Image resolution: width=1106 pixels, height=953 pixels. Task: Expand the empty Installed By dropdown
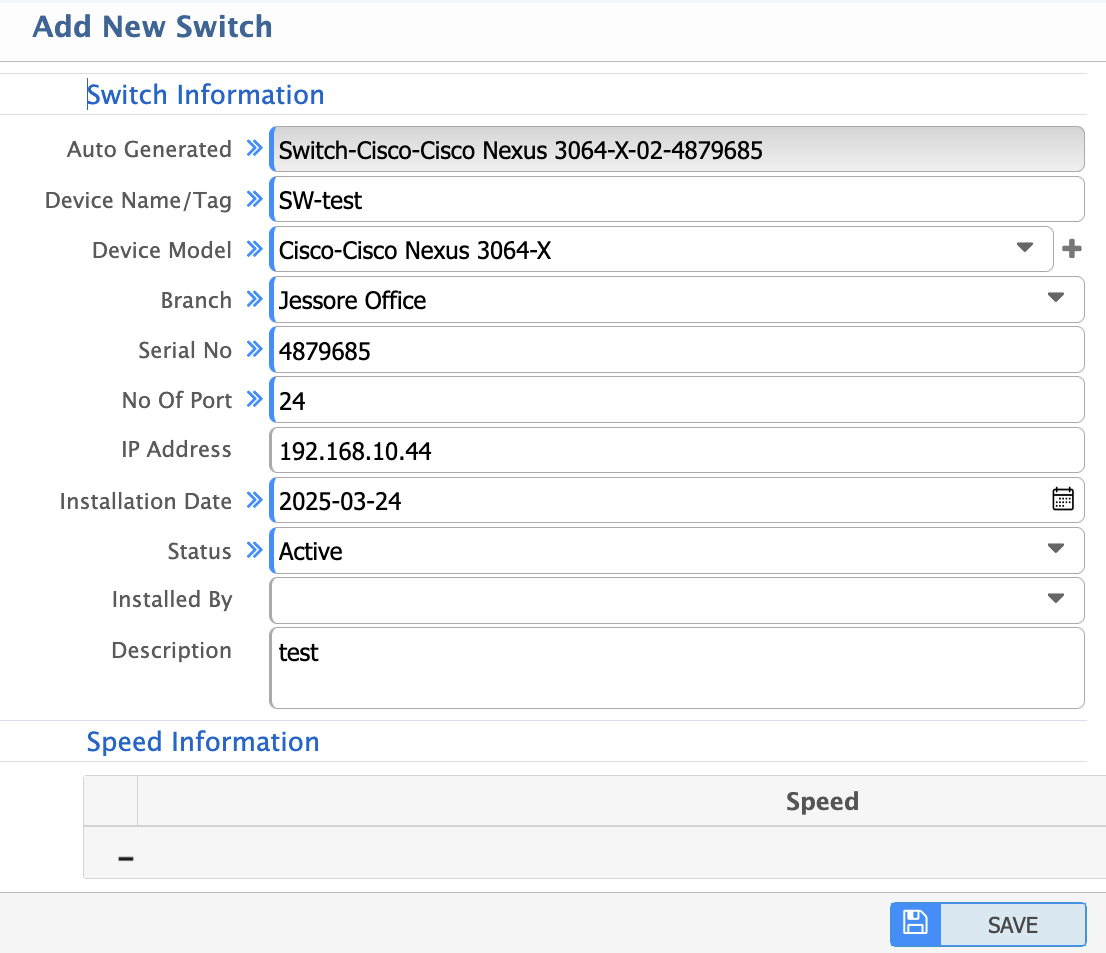click(x=1055, y=599)
